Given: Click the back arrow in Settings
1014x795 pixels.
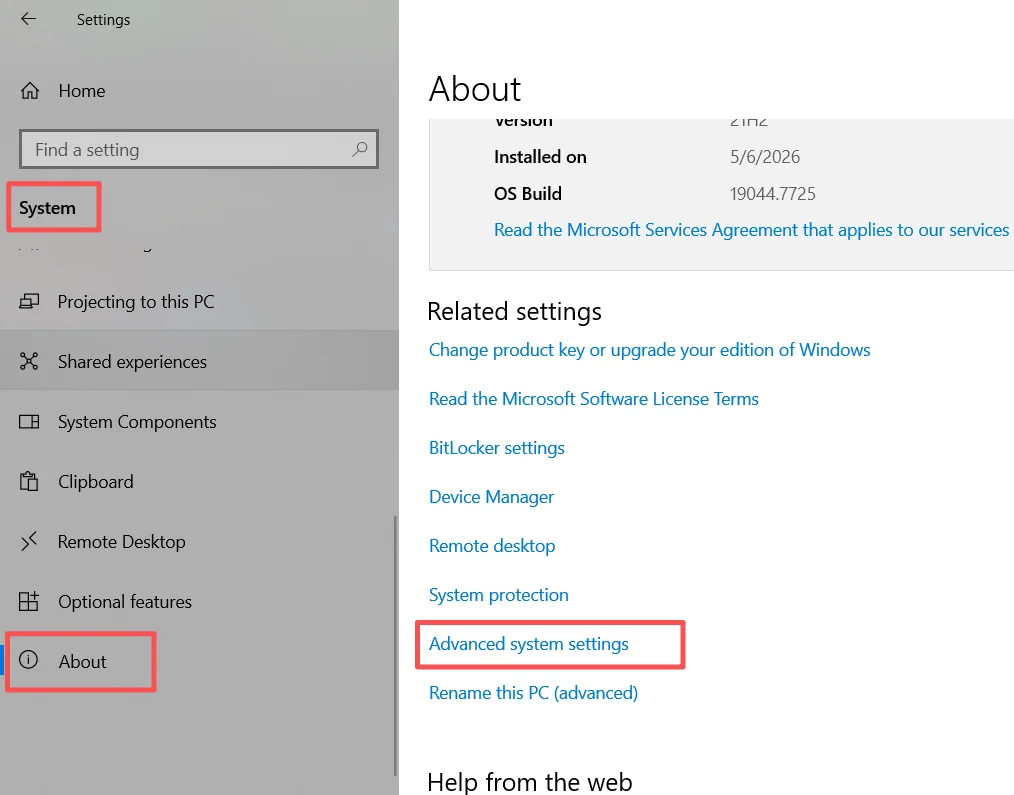Looking at the screenshot, I should [x=28, y=19].
